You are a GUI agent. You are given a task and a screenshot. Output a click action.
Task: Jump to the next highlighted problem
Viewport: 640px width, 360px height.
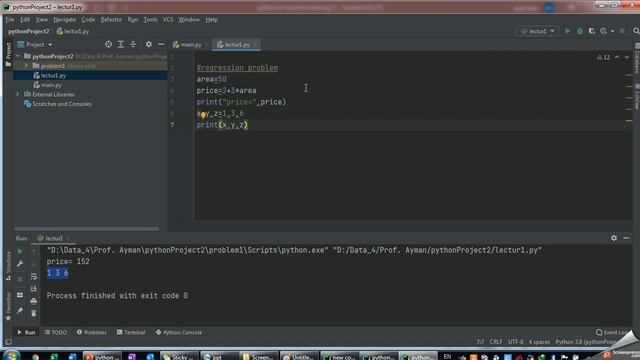(627, 57)
